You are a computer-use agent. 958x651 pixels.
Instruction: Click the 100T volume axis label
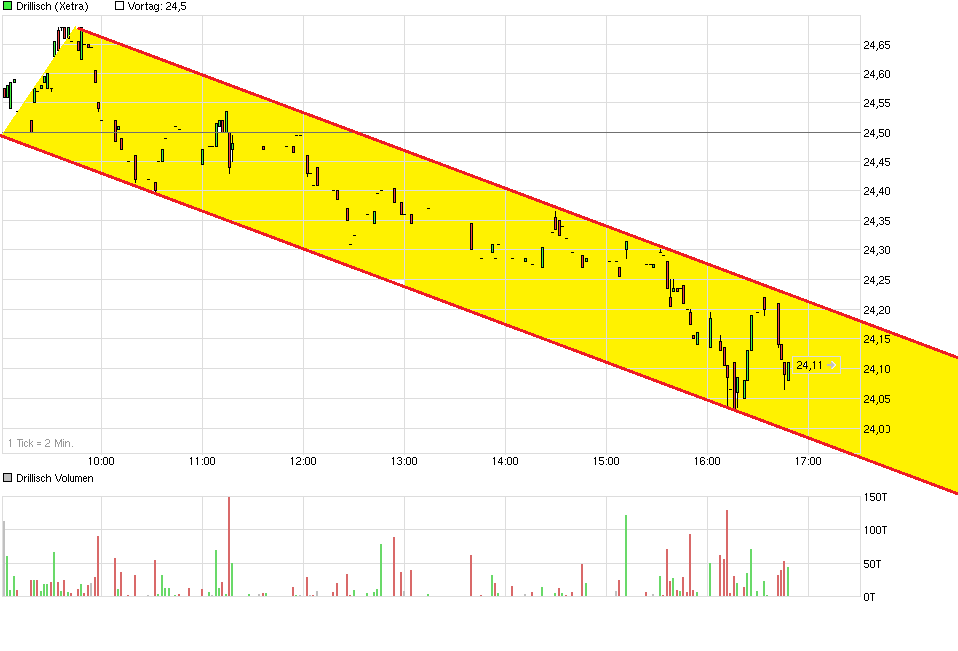(x=875, y=530)
